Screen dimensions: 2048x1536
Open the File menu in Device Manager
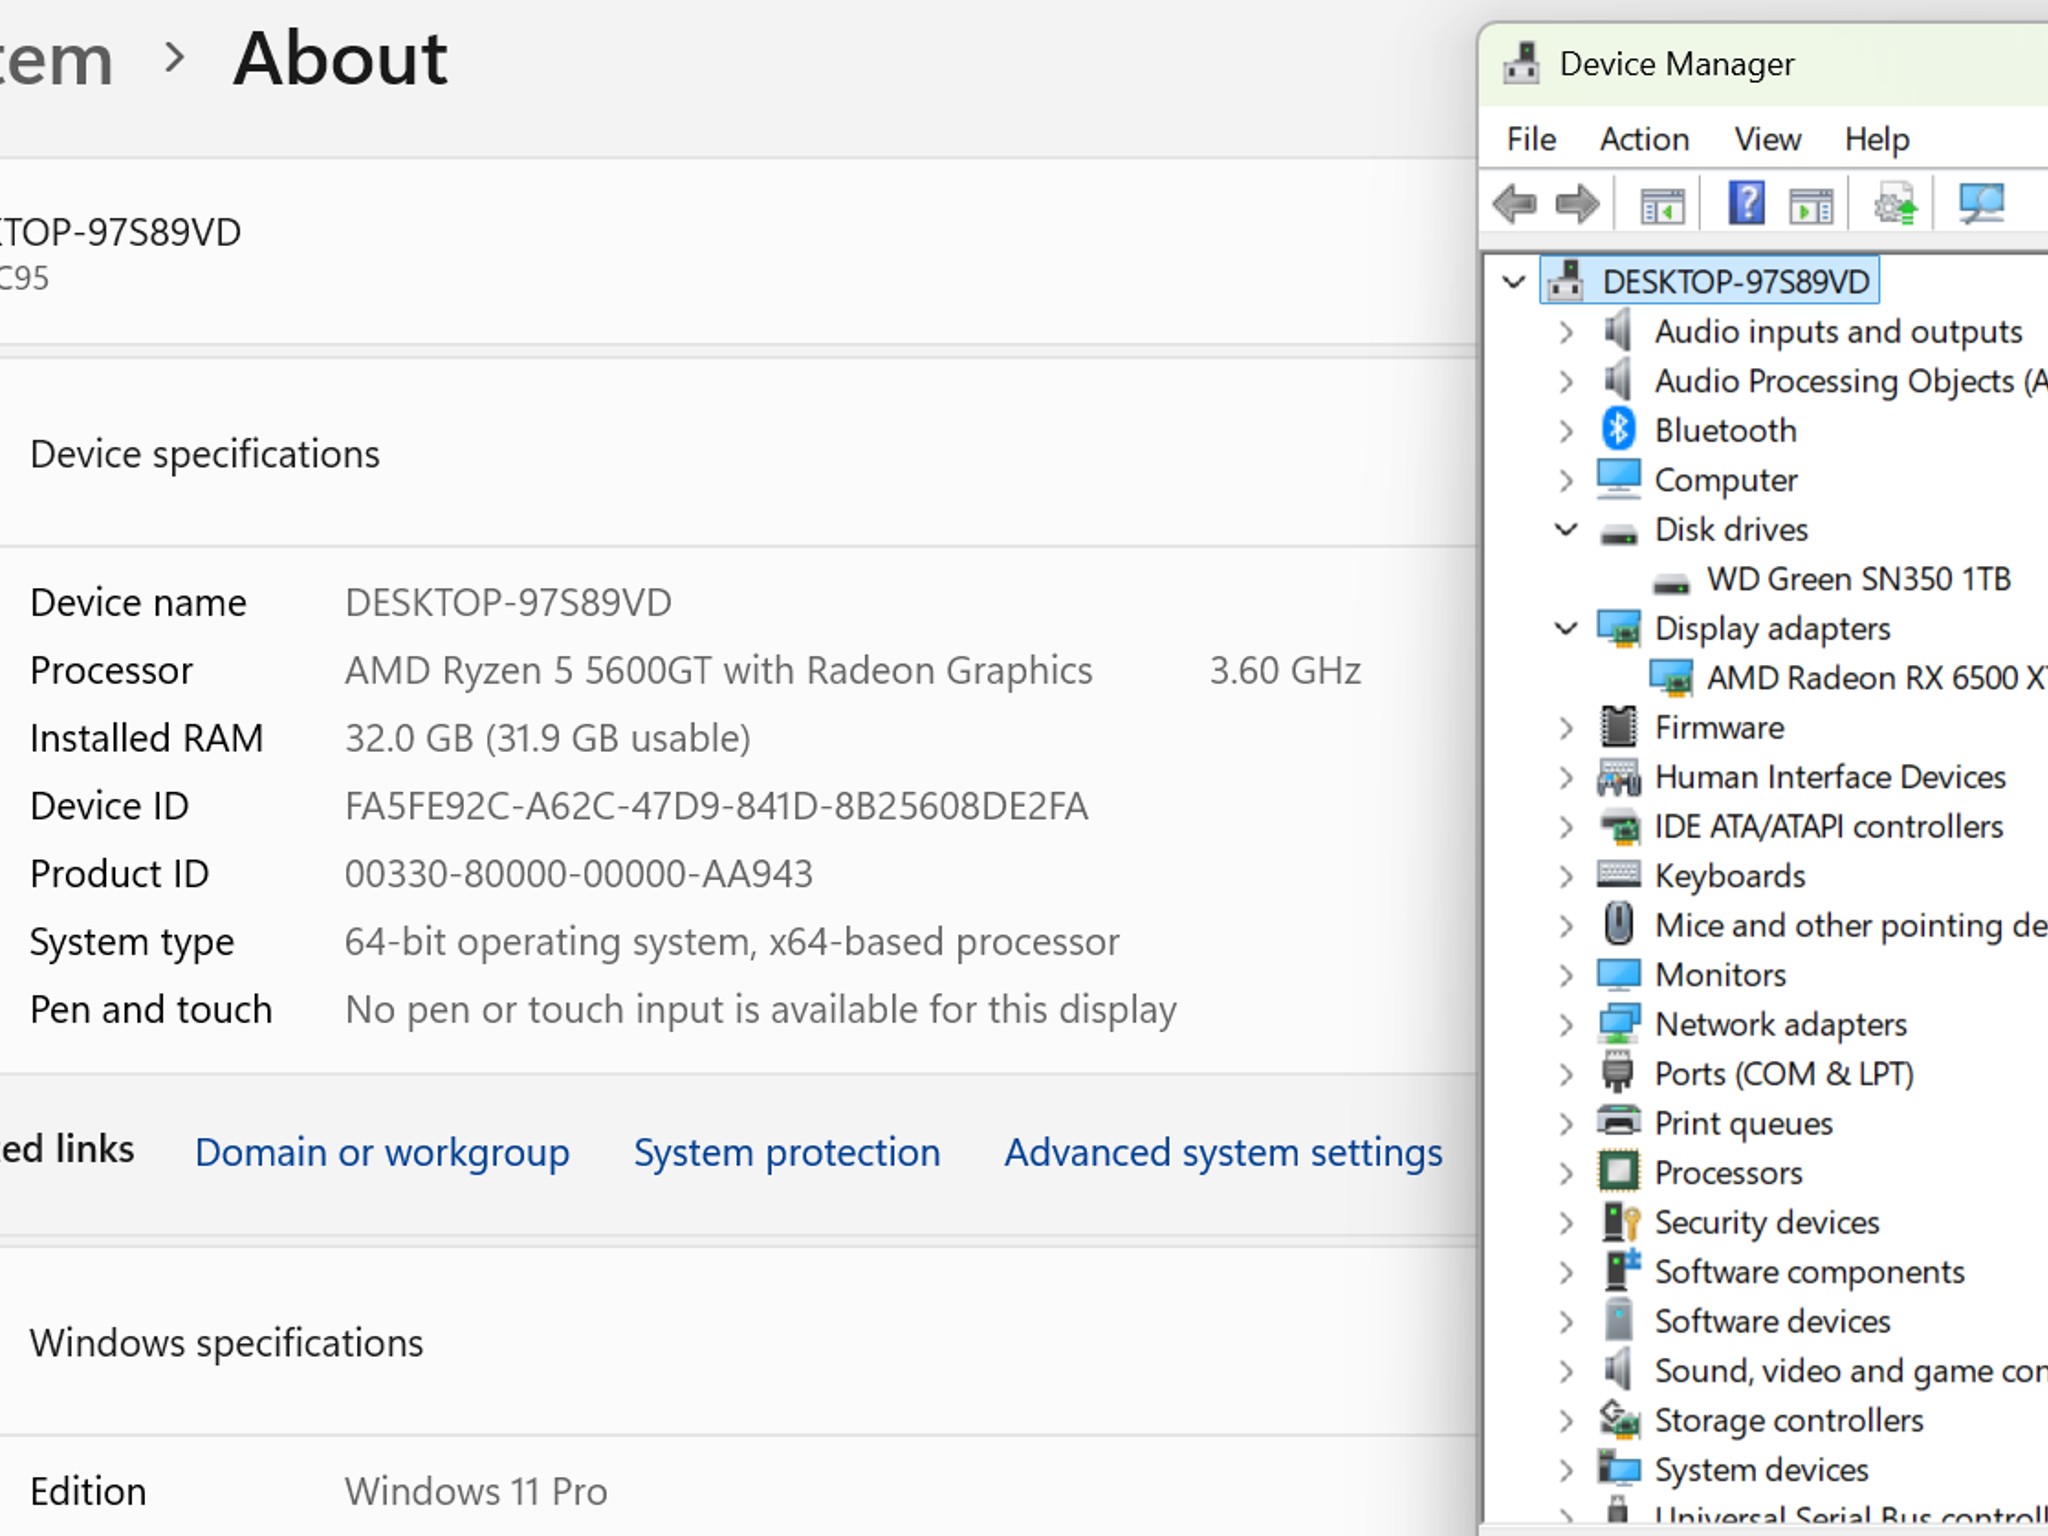(x=1531, y=138)
